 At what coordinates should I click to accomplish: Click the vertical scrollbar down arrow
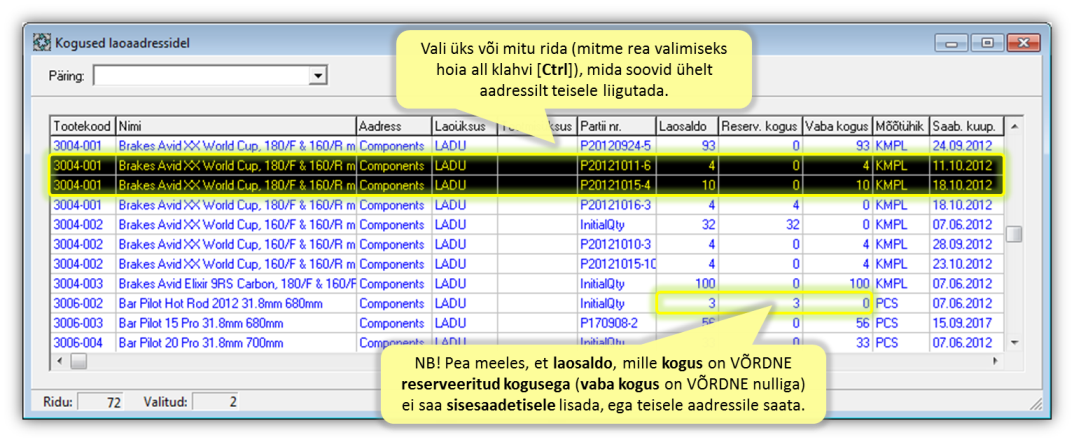[x=1014, y=342]
